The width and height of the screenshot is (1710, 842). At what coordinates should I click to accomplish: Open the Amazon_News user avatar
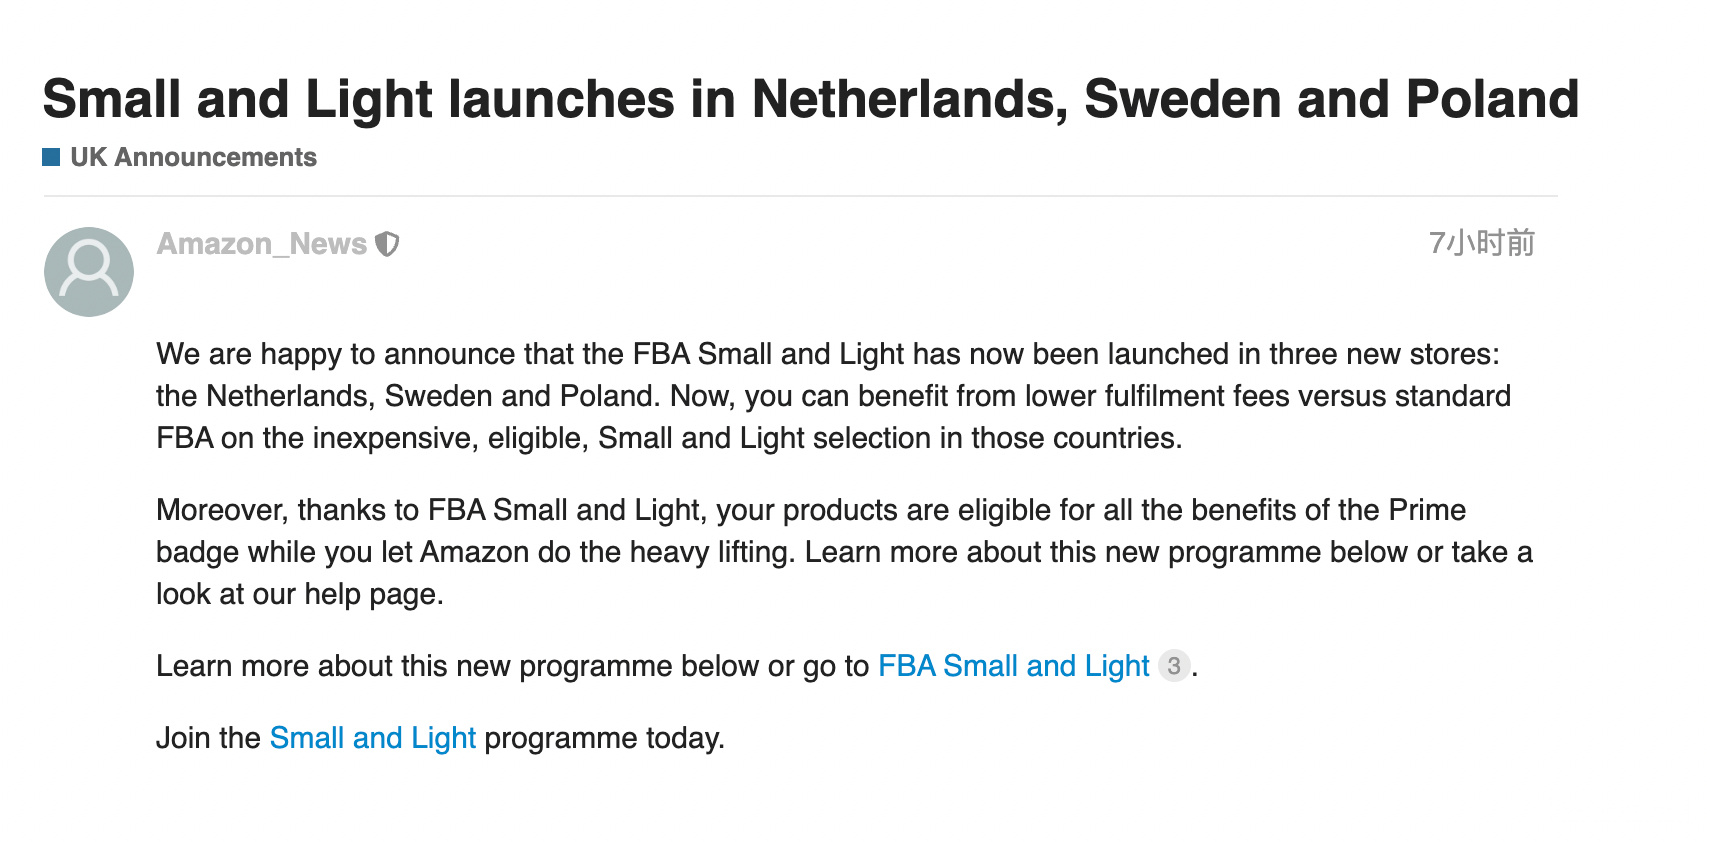pyautogui.click(x=89, y=272)
